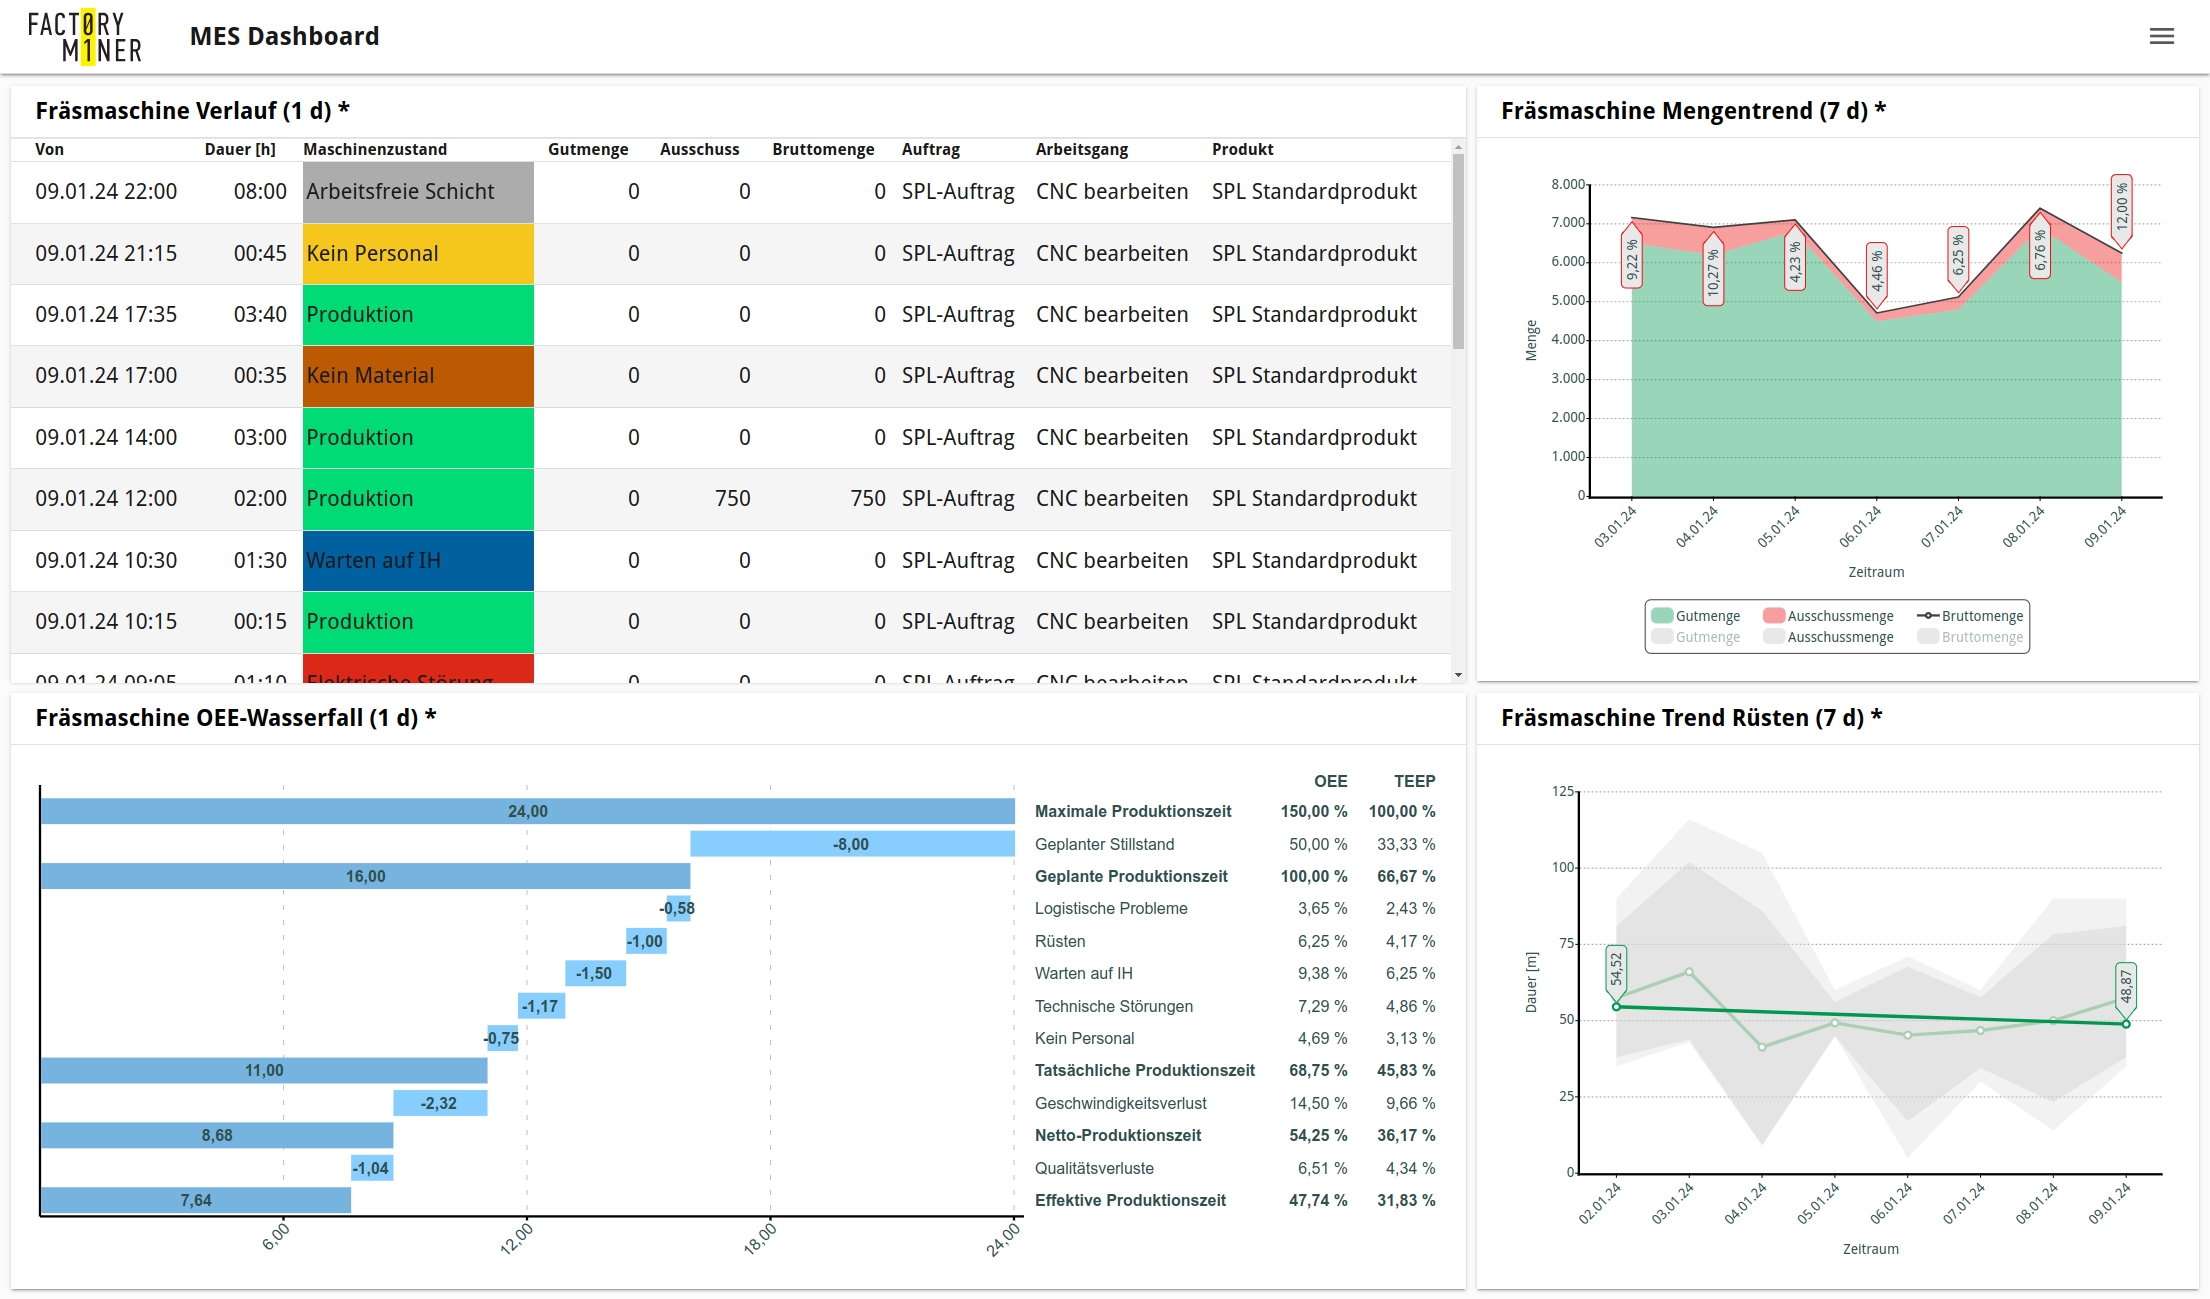Toggle the green Gutmenge legend series
Screen dimensions: 2210x1299
tap(1696, 616)
